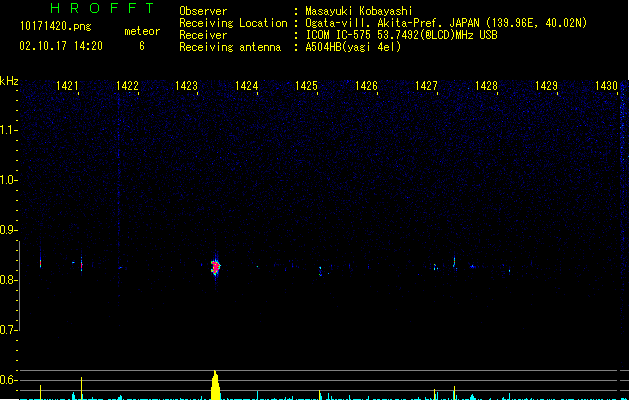The width and height of the screenshot is (629, 400).
Task: Click the kHz axis unit label
Action: [9, 81]
